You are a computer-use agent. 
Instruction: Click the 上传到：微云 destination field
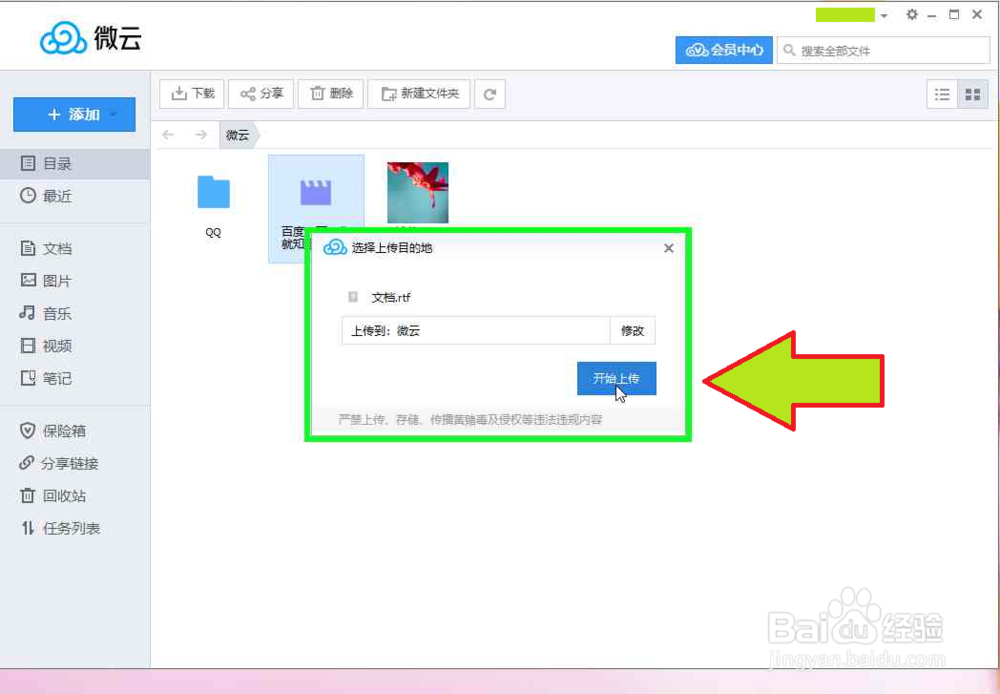(x=476, y=330)
